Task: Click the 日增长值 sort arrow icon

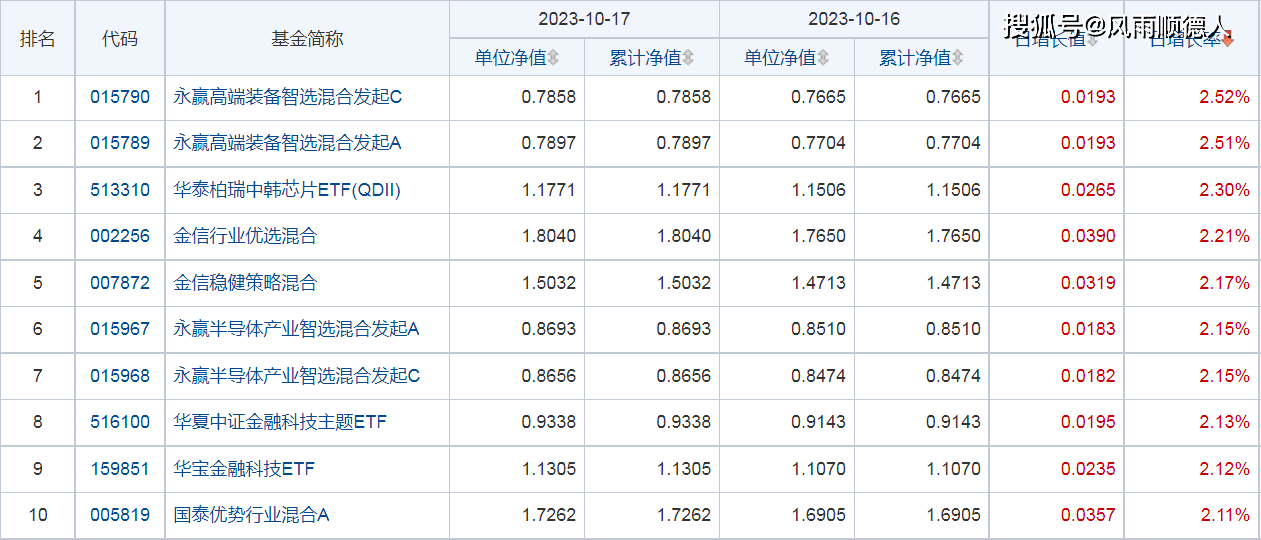Action: click(1092, 40)
